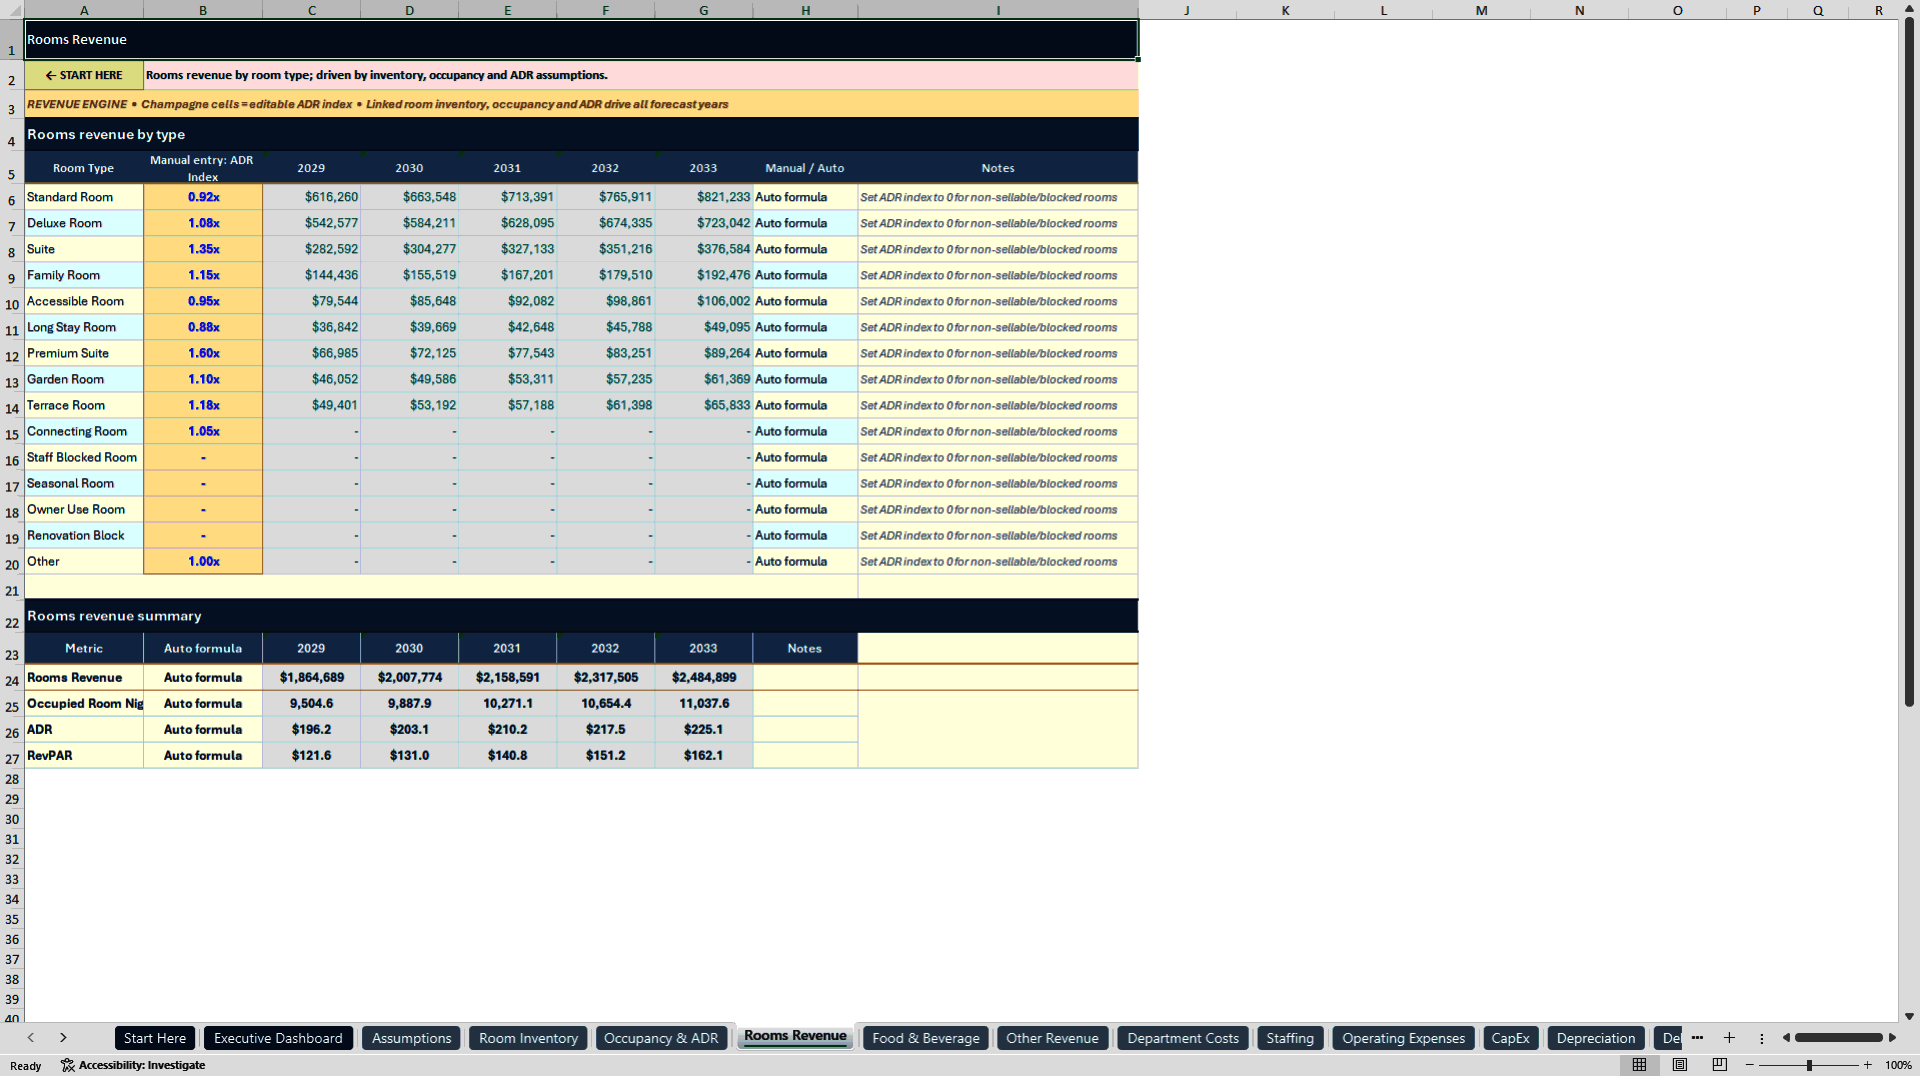Viewport: 1920px width, 1076px height.
Task: Open the Assumptions sheet tab
Action: (x=411, y=1038)
